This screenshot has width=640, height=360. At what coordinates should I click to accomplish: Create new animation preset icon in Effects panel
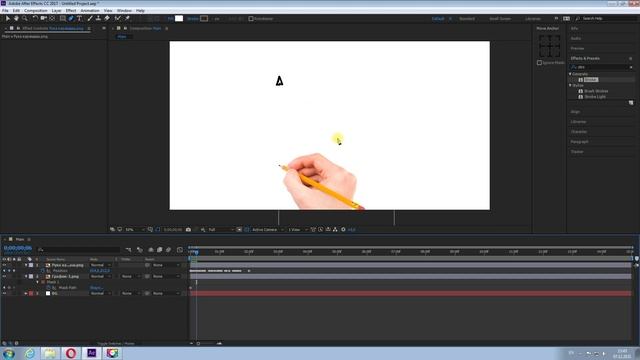(x=631, y=103)
